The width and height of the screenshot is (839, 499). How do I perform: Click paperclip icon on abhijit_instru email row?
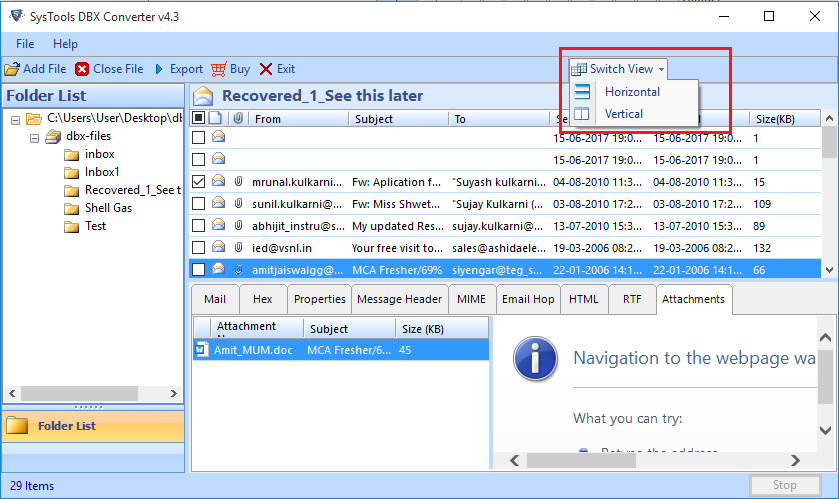[x=239, y=225]
